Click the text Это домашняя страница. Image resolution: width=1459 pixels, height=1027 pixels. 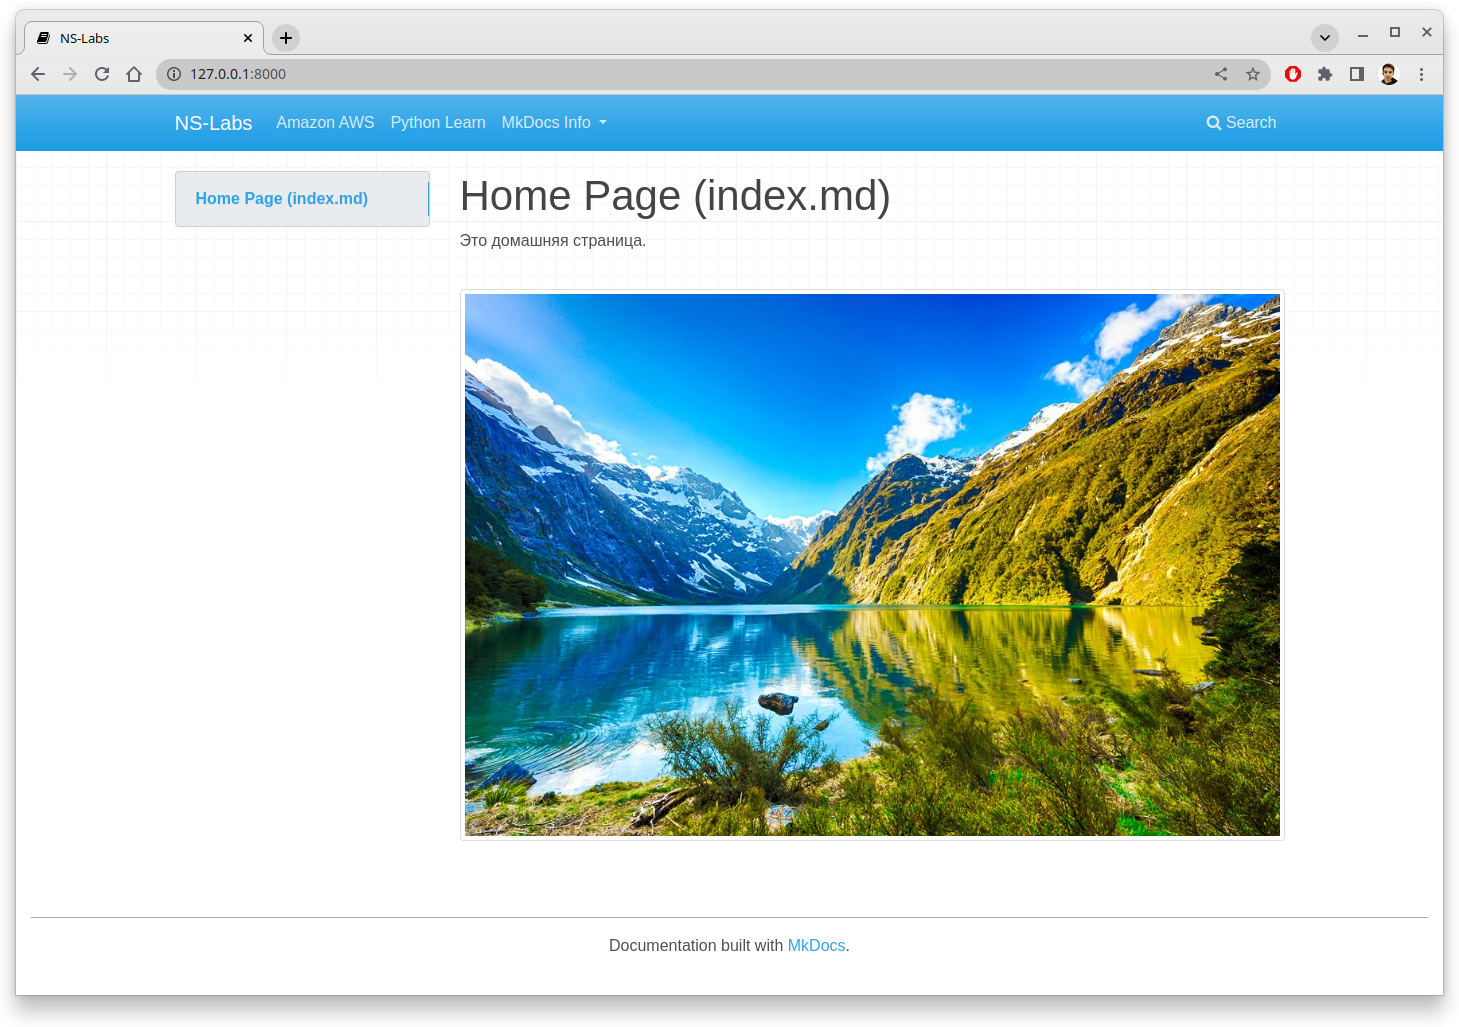tap(553, 240)
